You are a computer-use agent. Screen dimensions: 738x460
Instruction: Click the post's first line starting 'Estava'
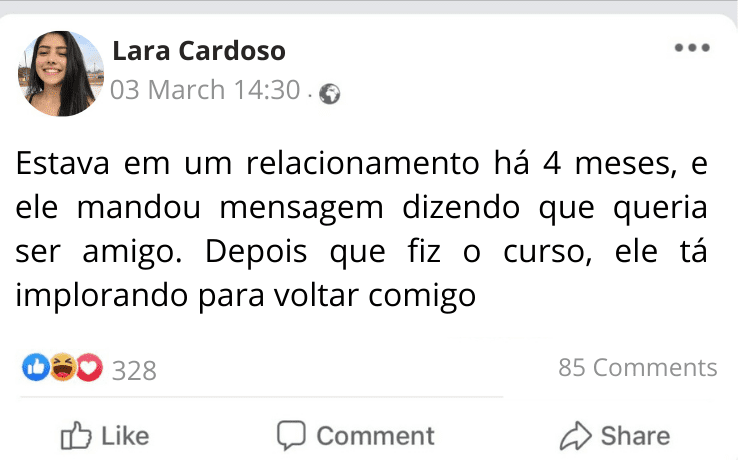pyautogui.click(x=362, y=165)
